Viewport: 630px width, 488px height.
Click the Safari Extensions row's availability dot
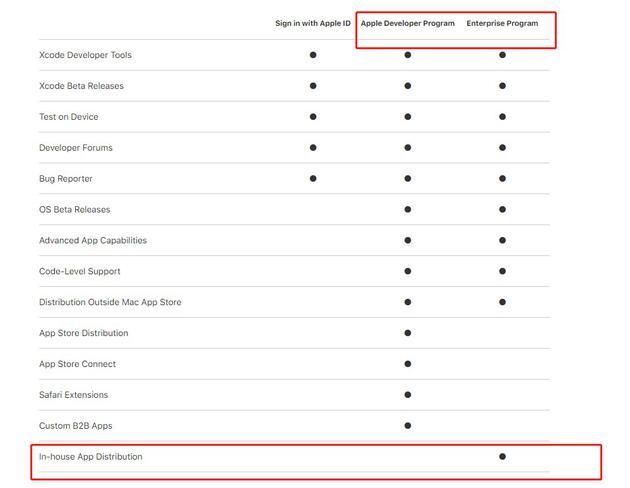pyautogui.click(x=408, y=395)
